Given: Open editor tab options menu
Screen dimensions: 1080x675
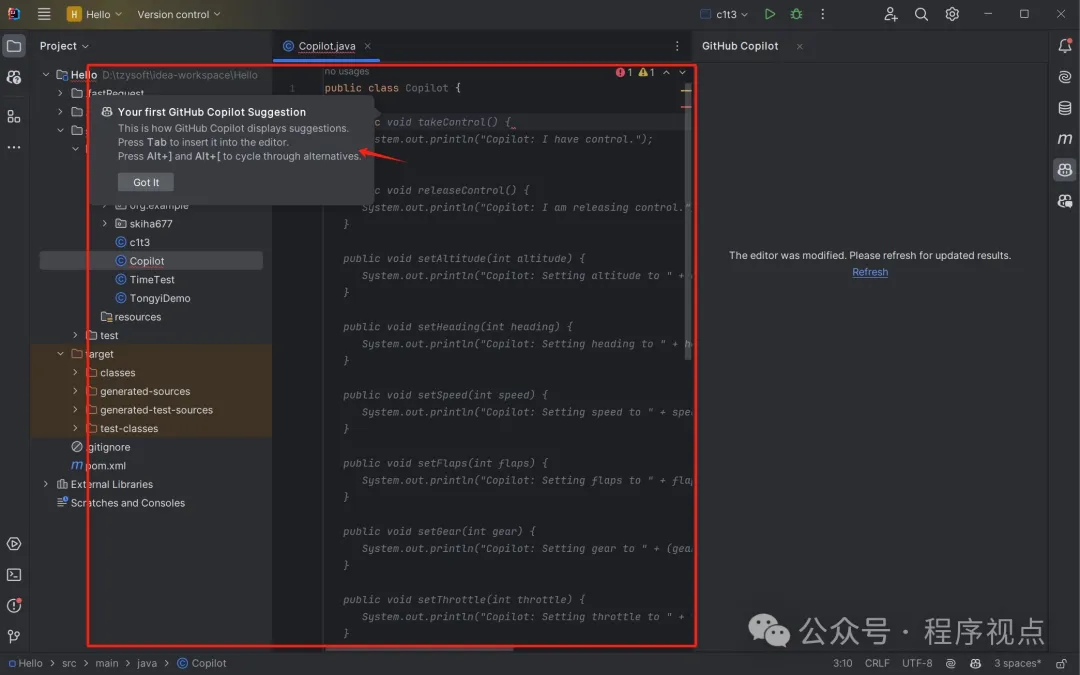Looking at the screenshot, I should (677, 46).
